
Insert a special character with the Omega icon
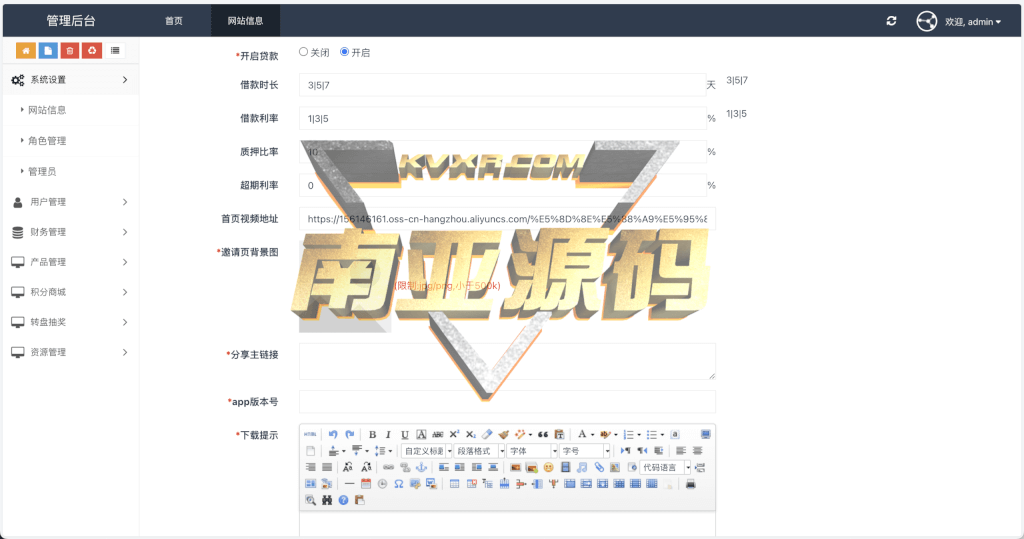[x=398, y=484]
